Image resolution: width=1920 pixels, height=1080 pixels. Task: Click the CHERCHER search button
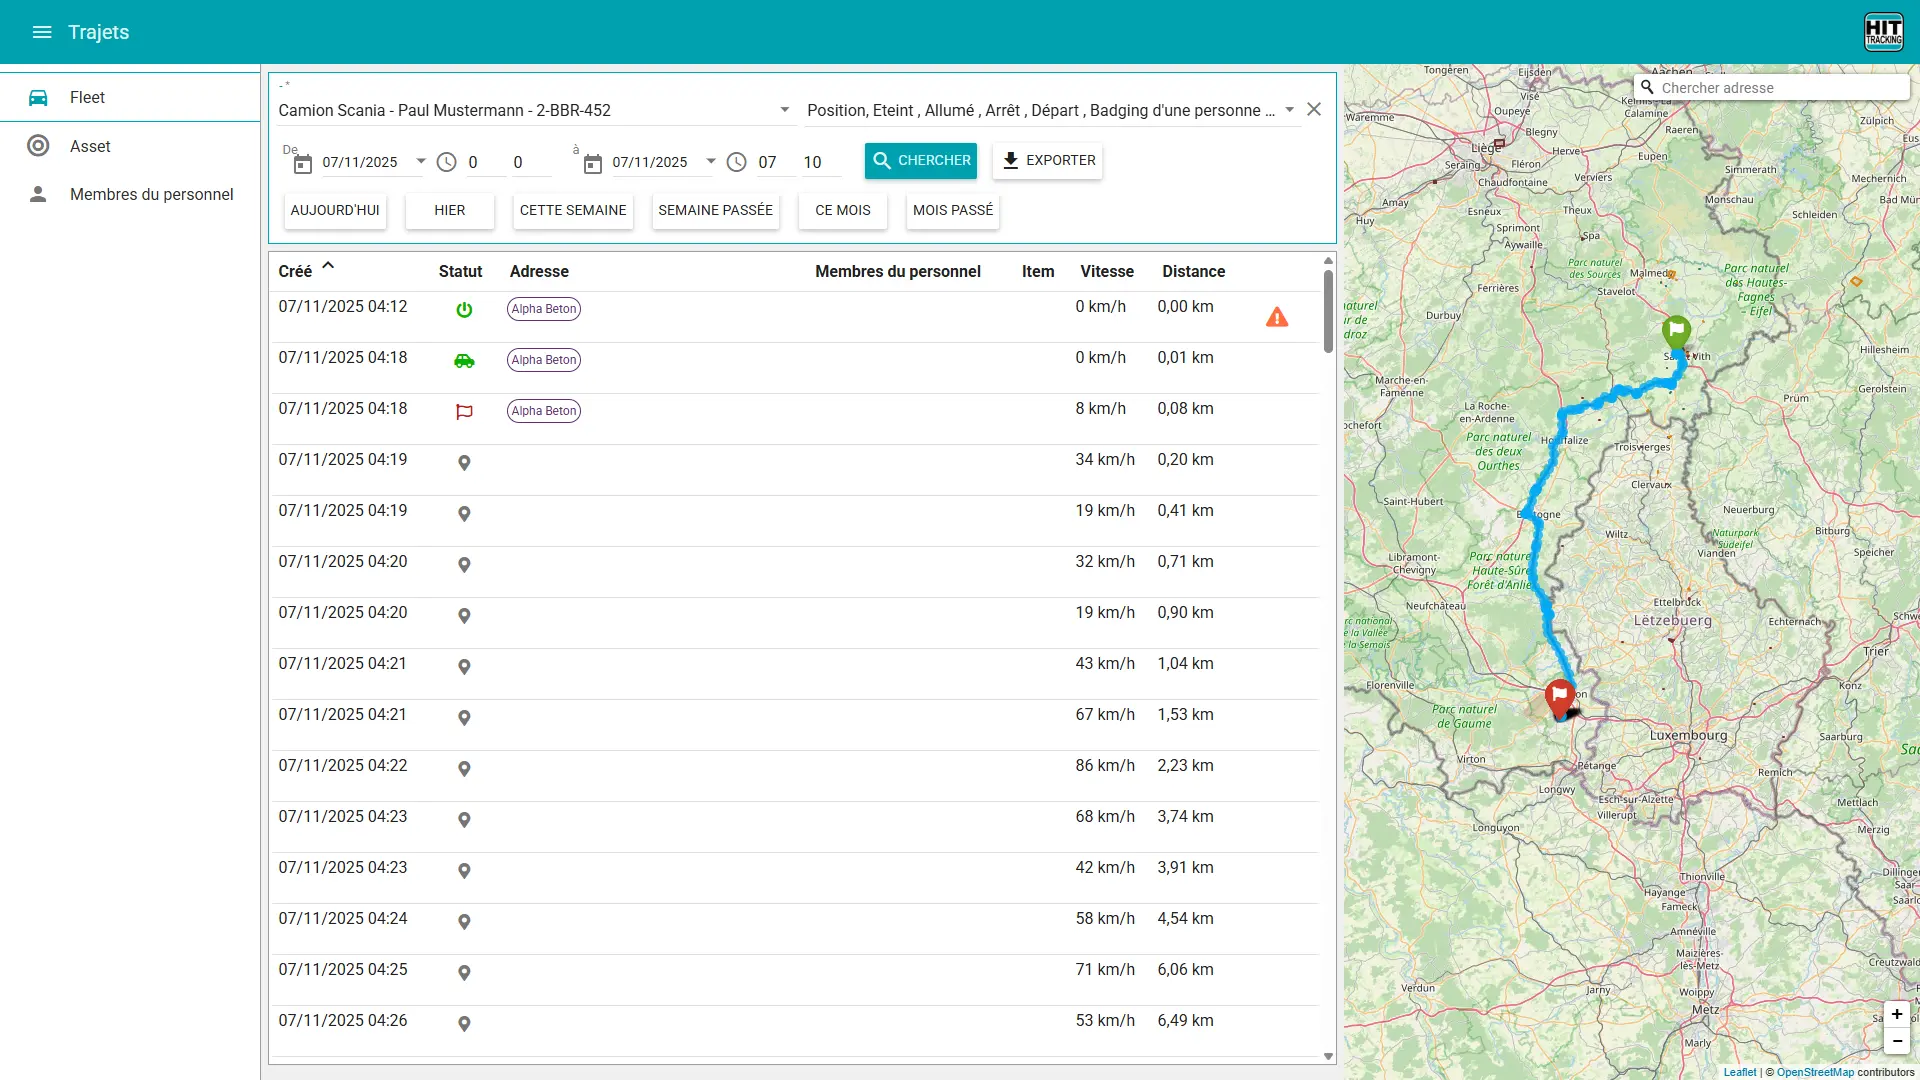tap(920, 160)
